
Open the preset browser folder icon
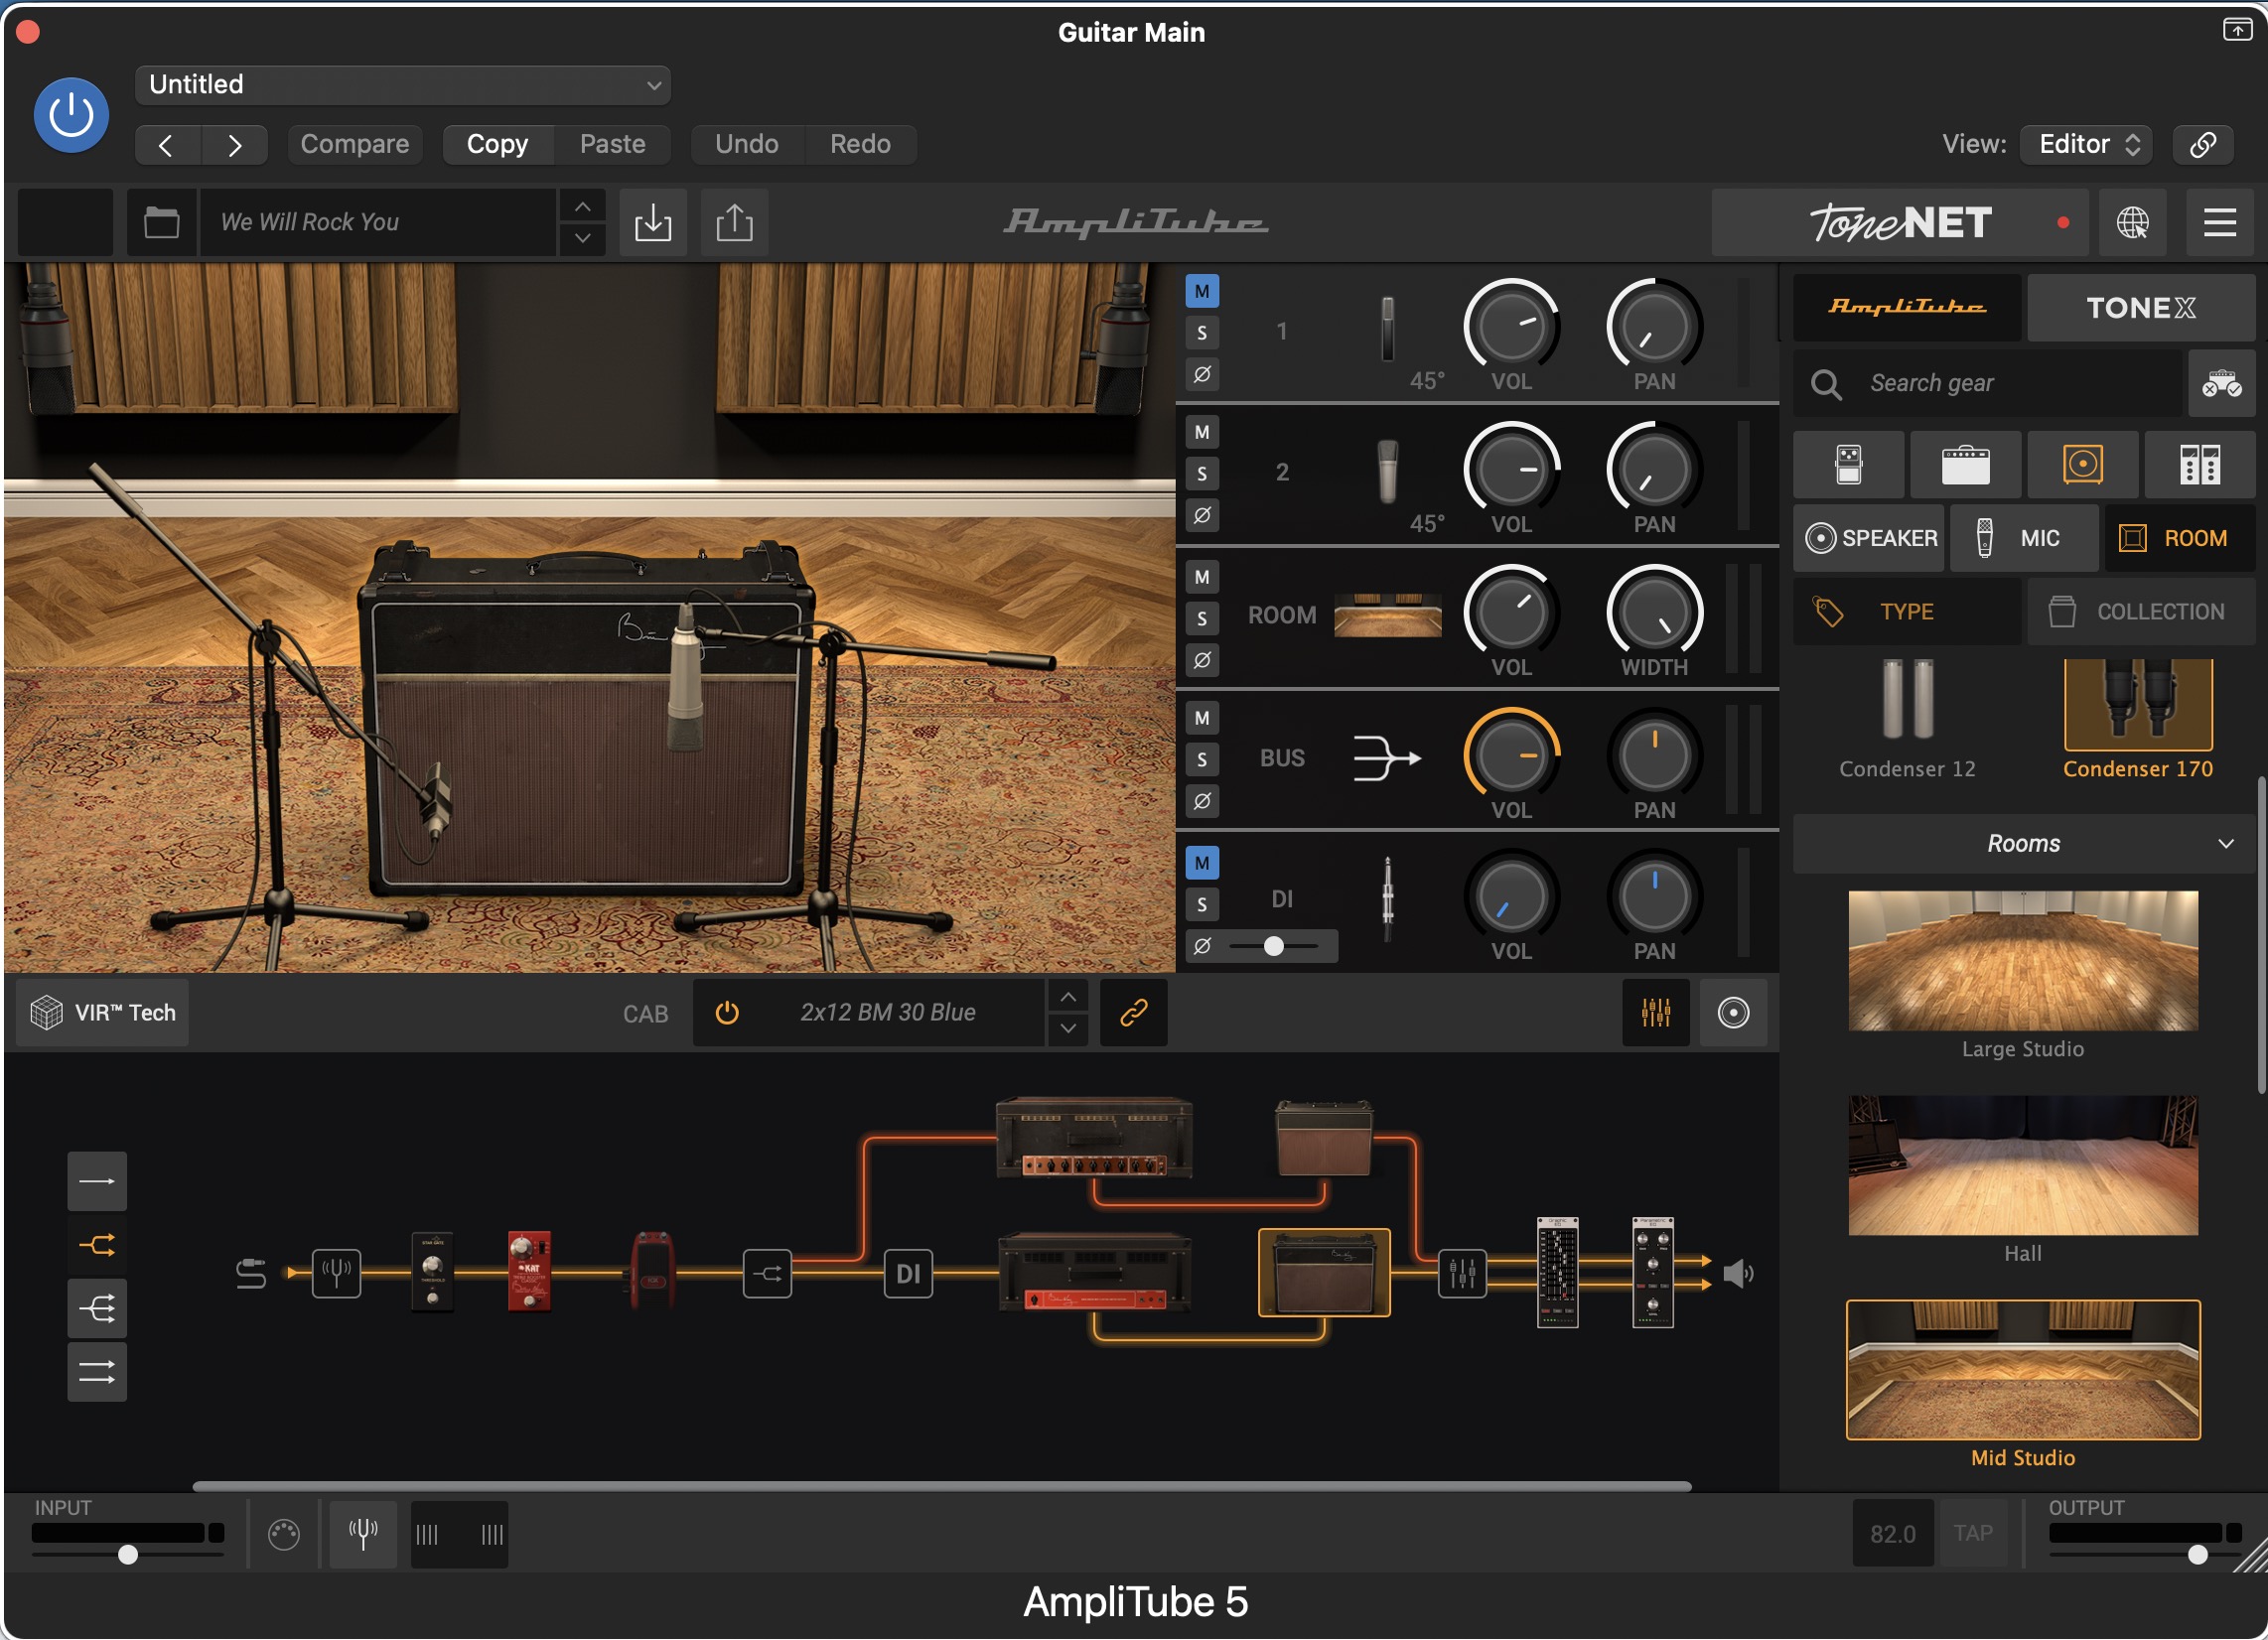[x=161, y=222]
